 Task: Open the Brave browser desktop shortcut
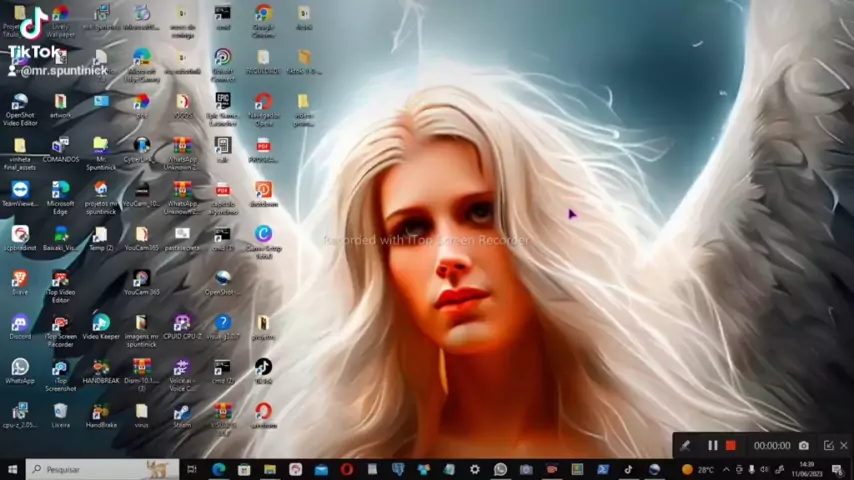pos(20,282)
